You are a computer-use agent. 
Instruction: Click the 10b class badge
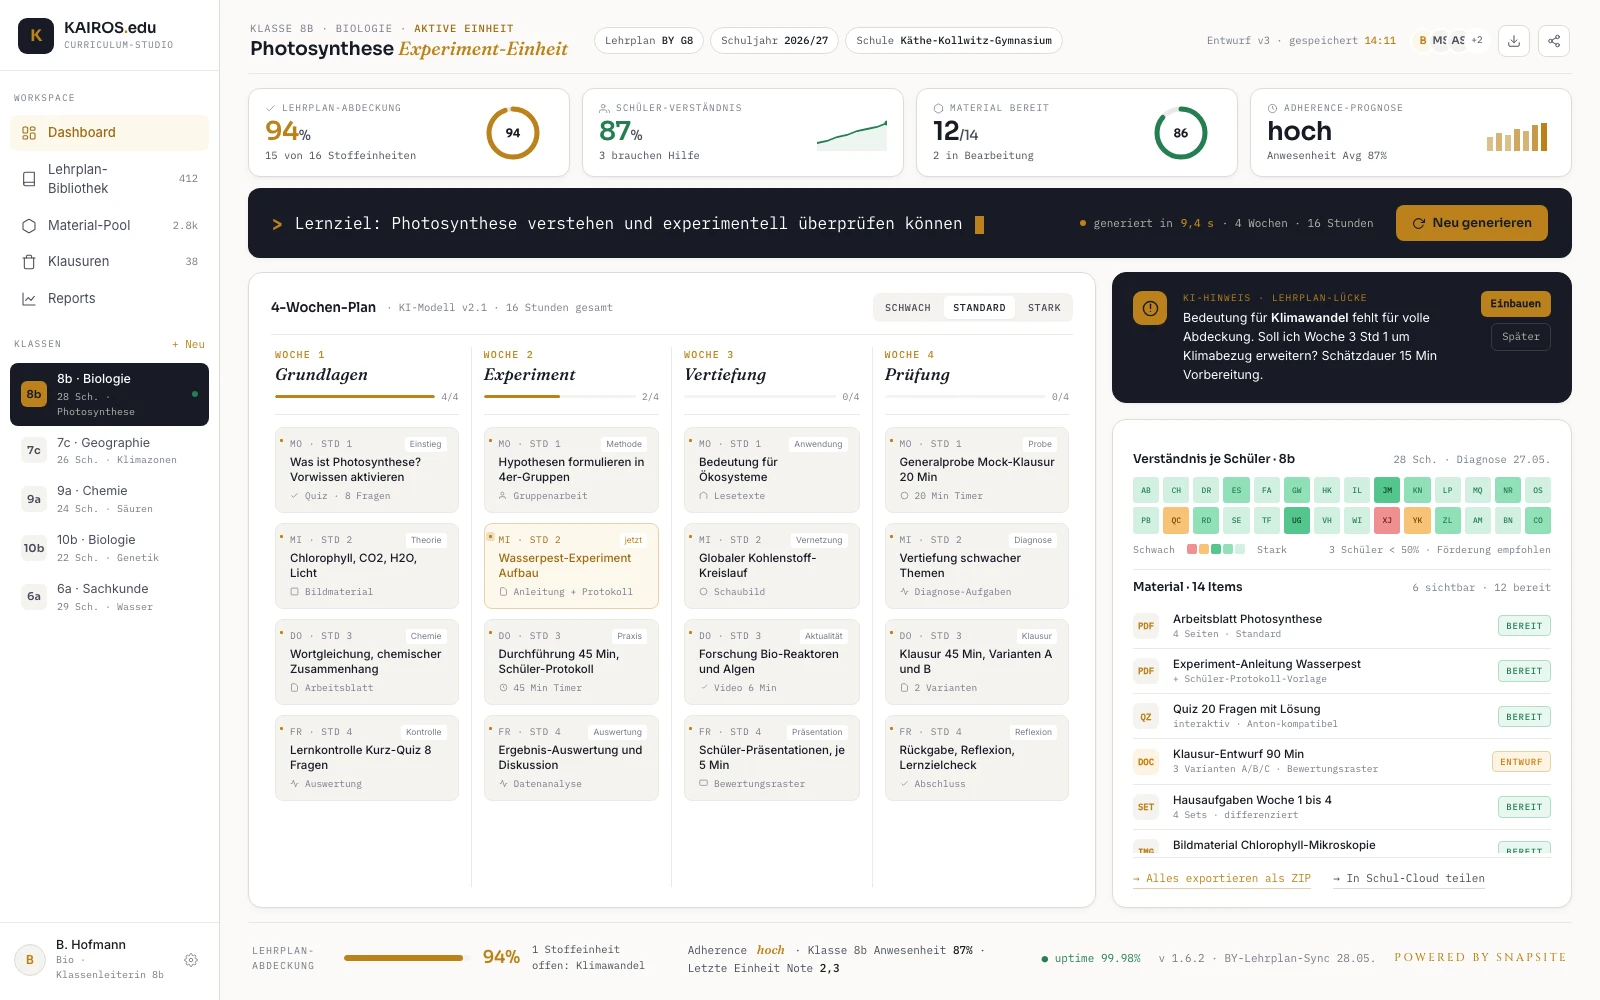pos(34,548)
